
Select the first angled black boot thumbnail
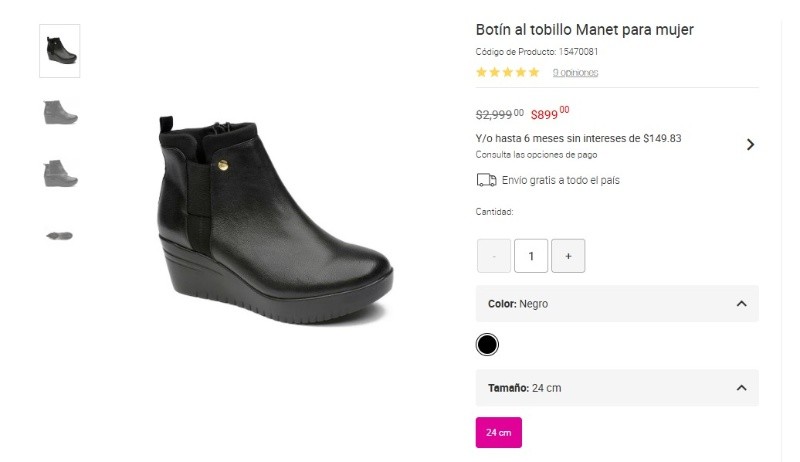60,50
